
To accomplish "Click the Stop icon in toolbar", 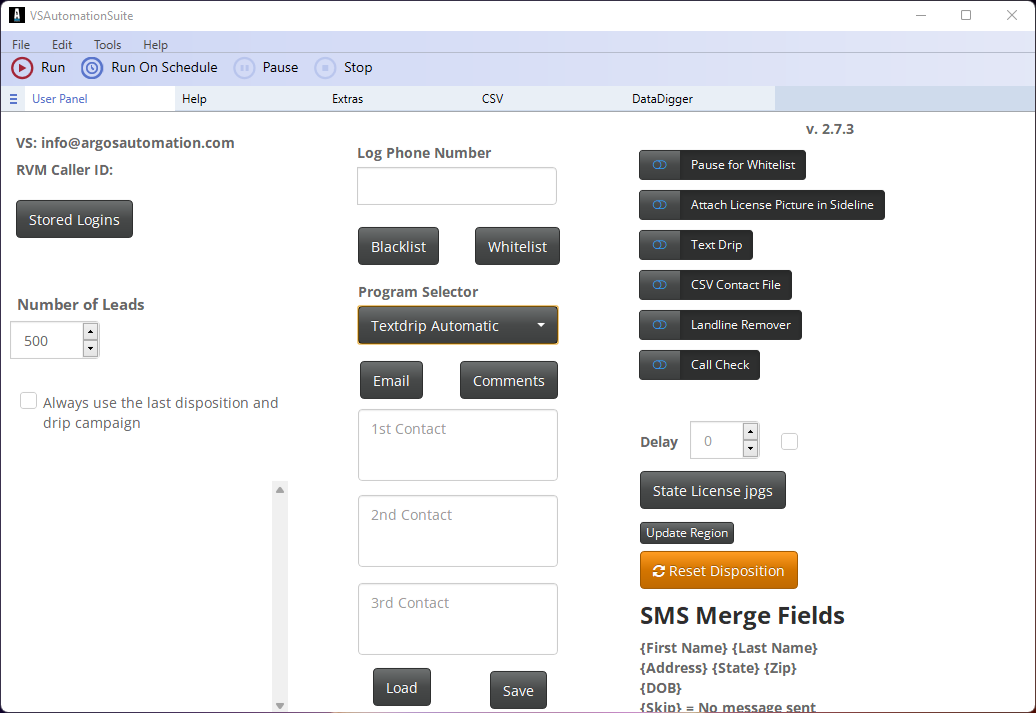I will click(x=325, y=68).
